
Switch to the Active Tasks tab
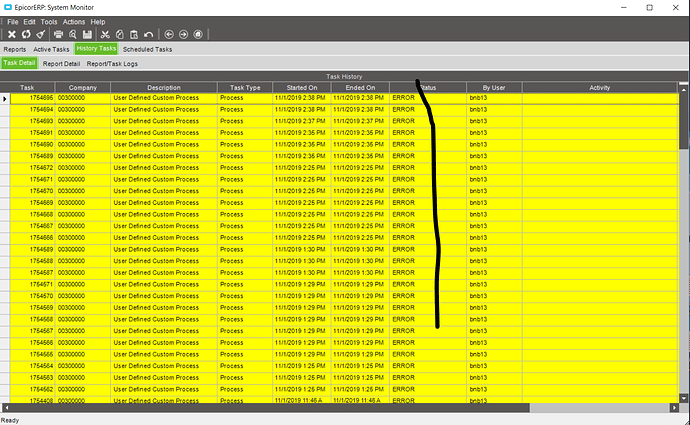coord(51,49)
